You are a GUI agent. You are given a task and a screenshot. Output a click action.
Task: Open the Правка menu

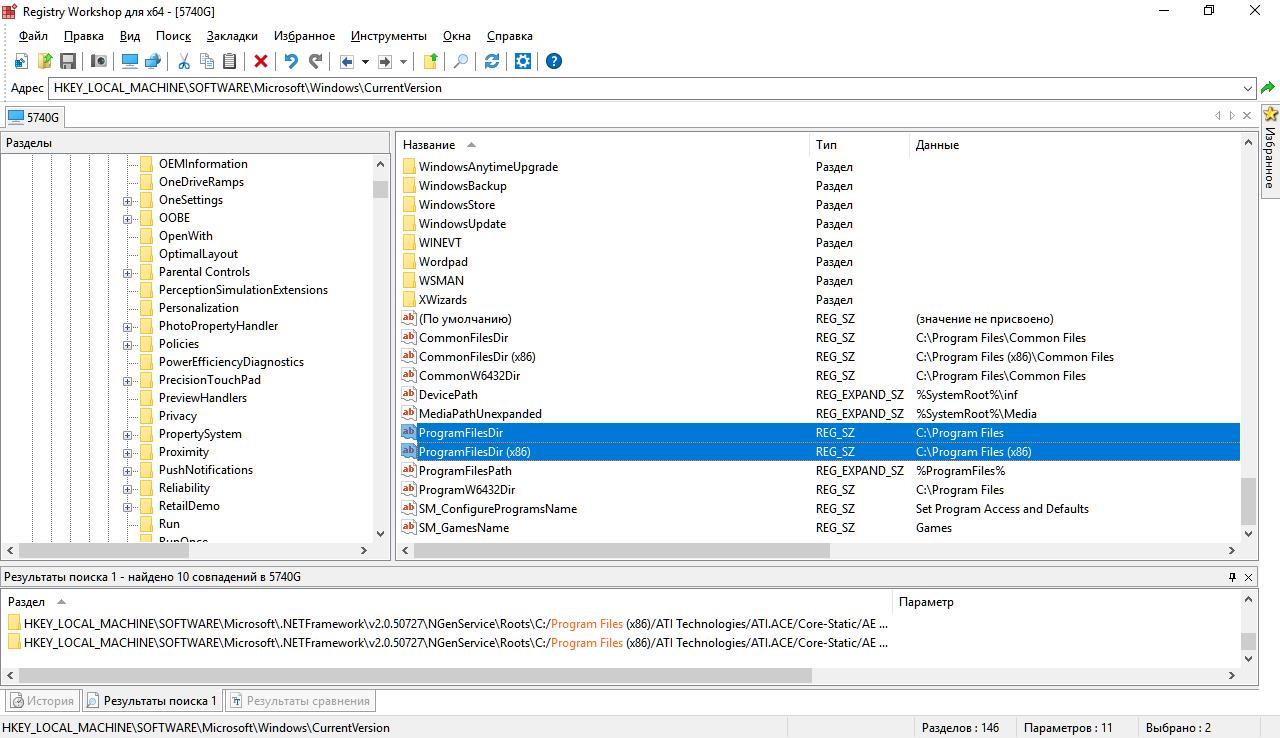point(84,36)
